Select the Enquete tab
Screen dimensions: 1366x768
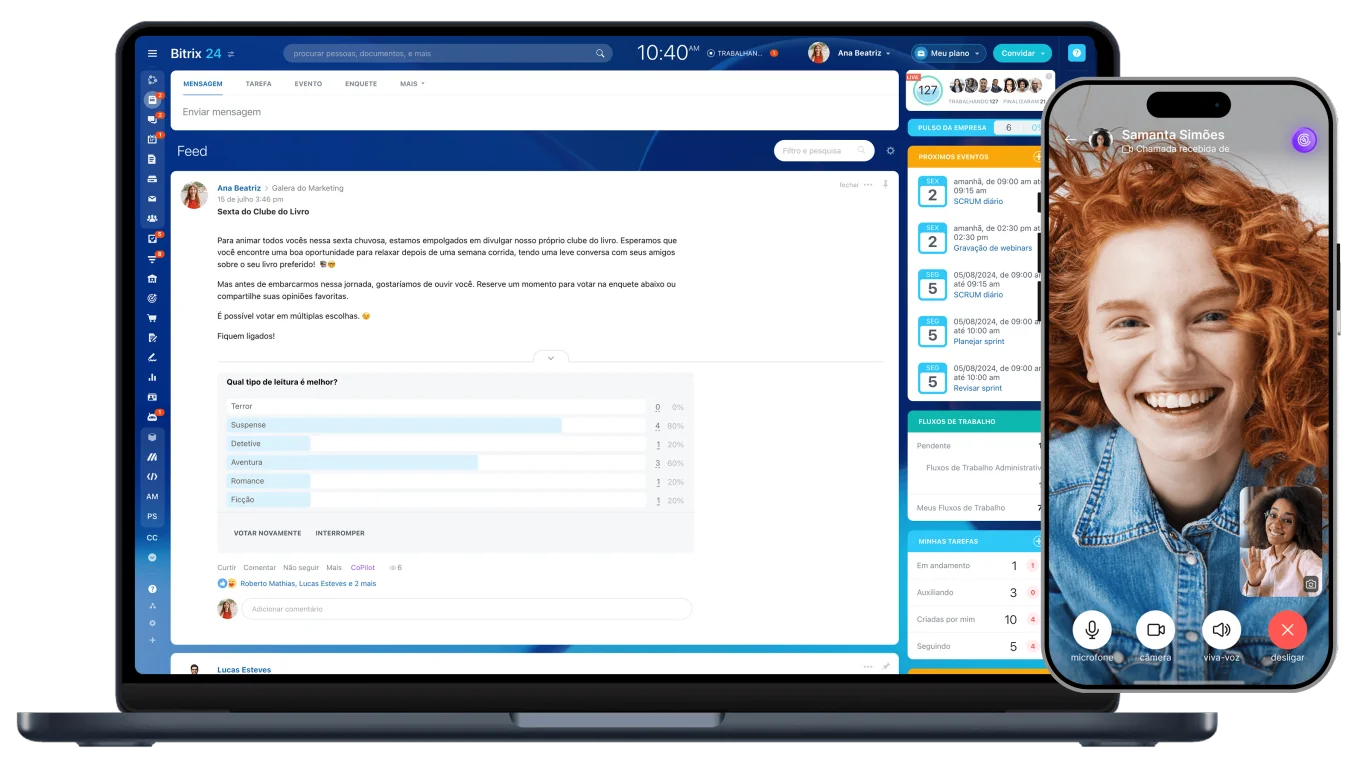361,84
